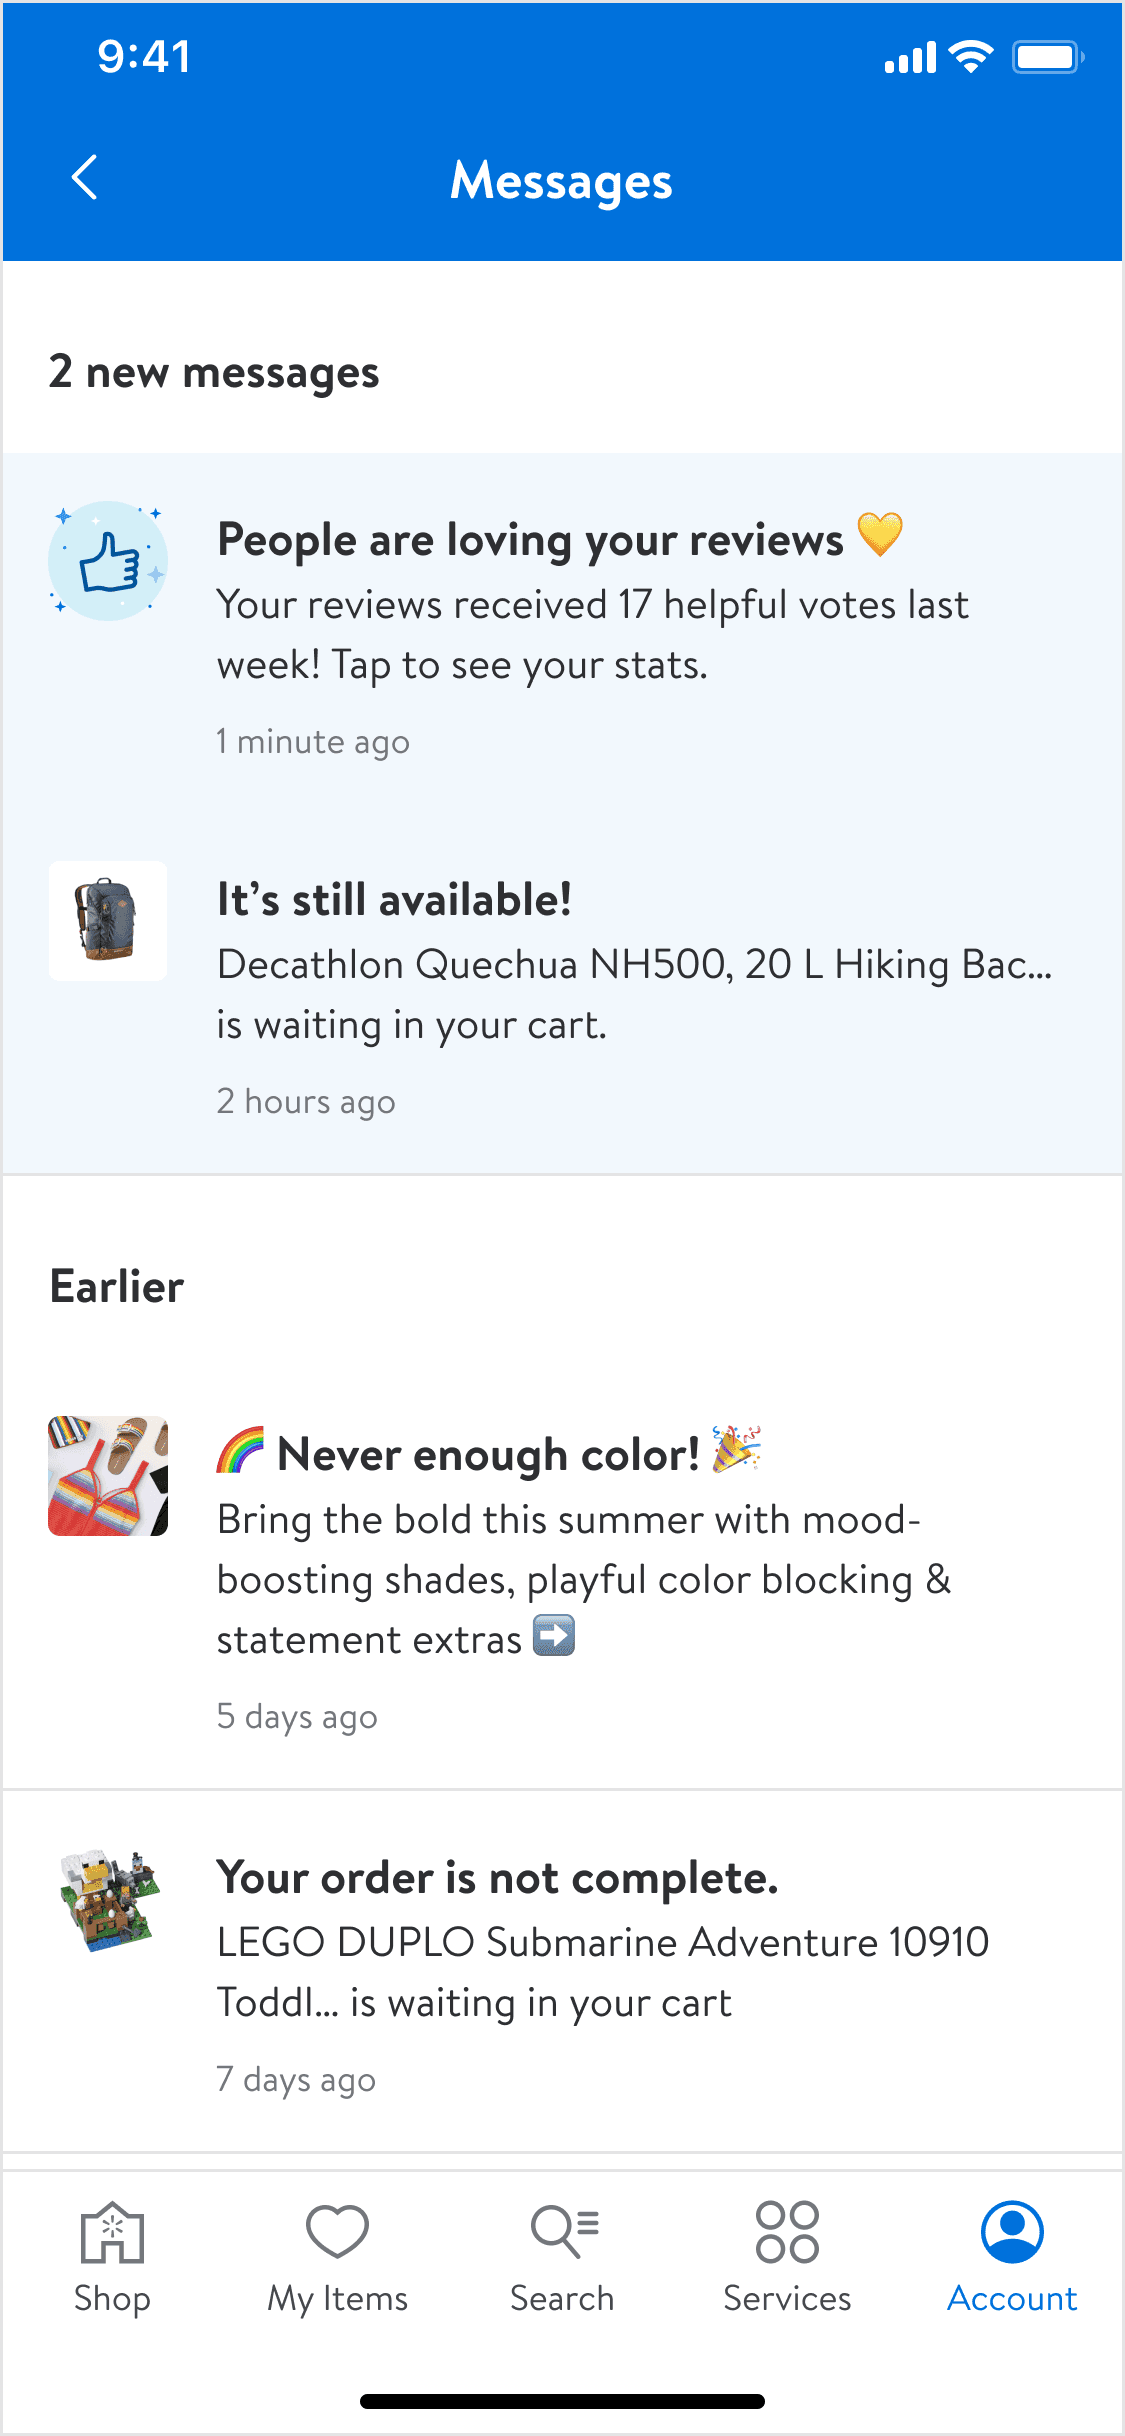Tap the Account profile icon
This screenshot has width=1125, height=2436.
point(1012,2231)
